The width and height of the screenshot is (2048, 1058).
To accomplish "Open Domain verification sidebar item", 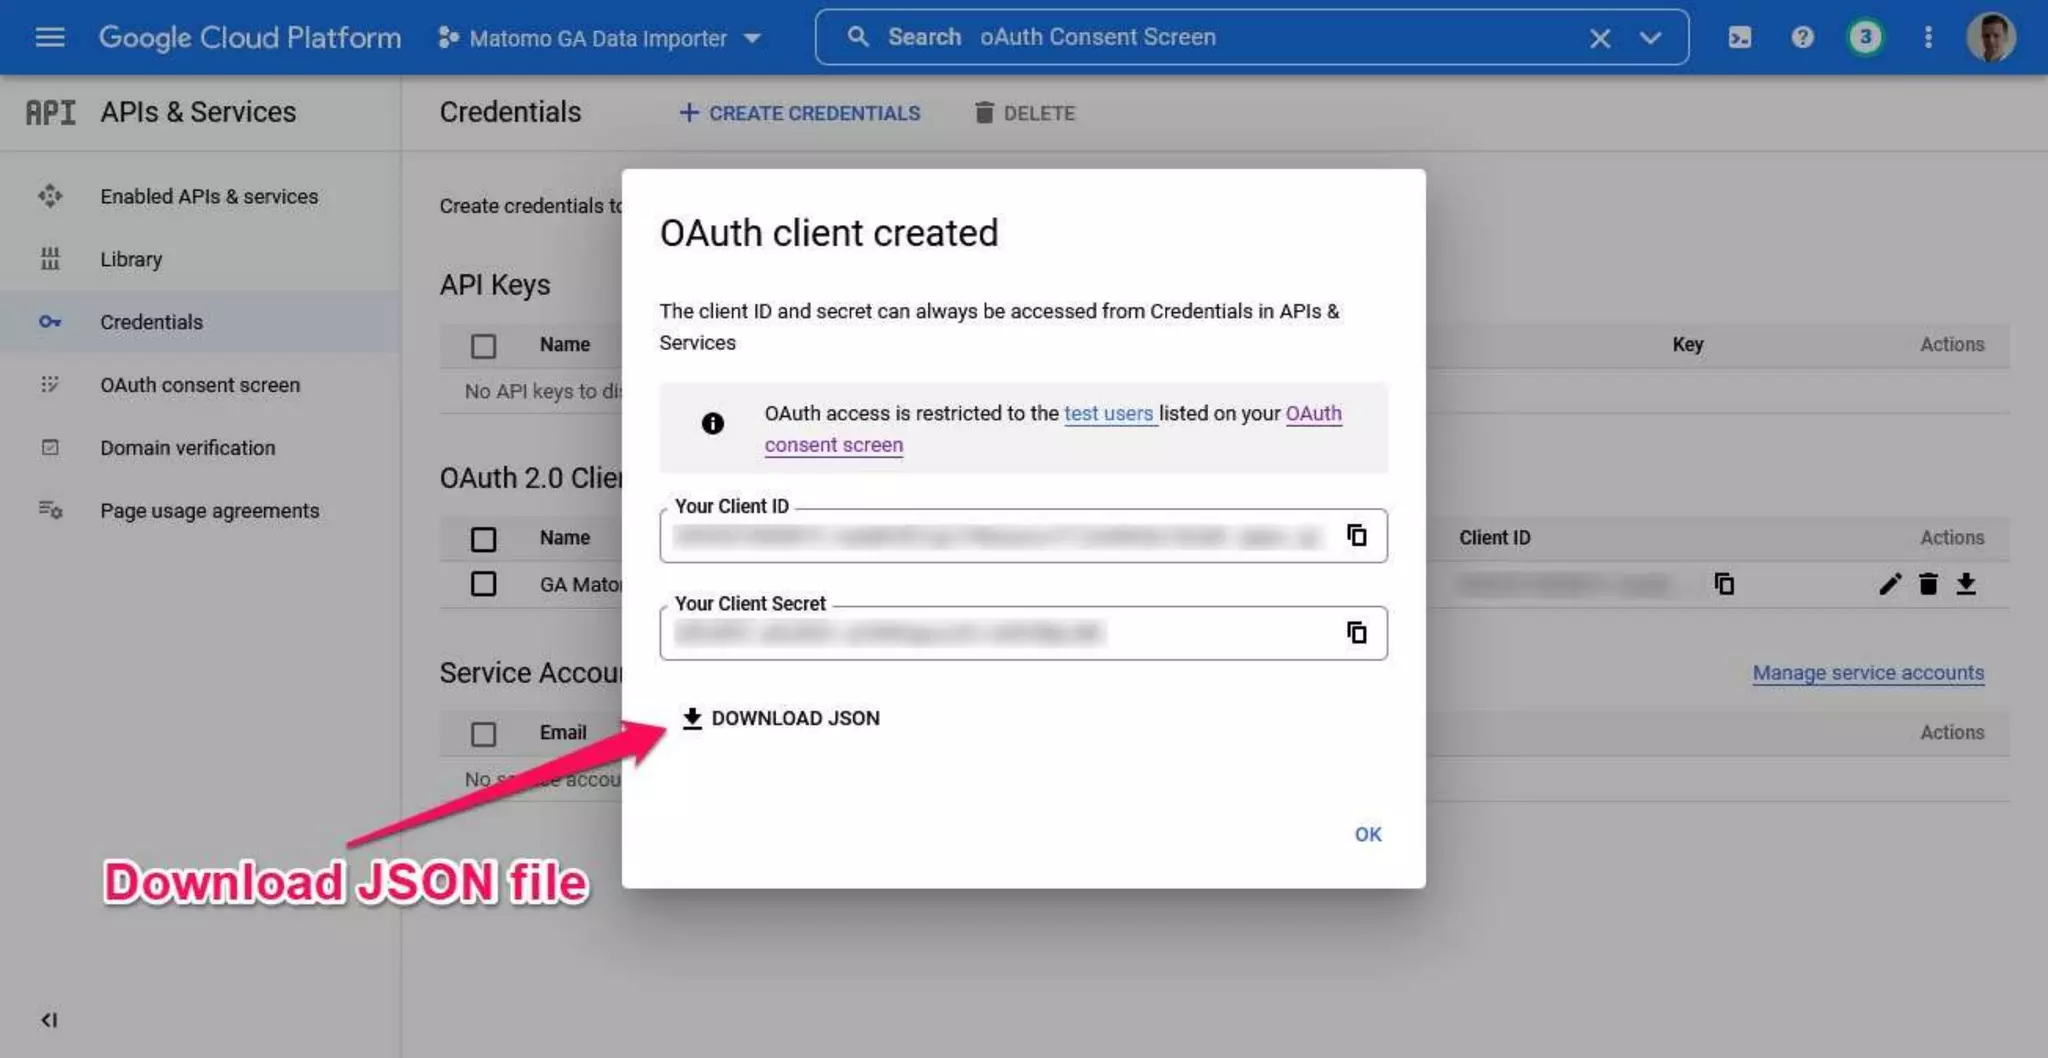I will (200, 448).
